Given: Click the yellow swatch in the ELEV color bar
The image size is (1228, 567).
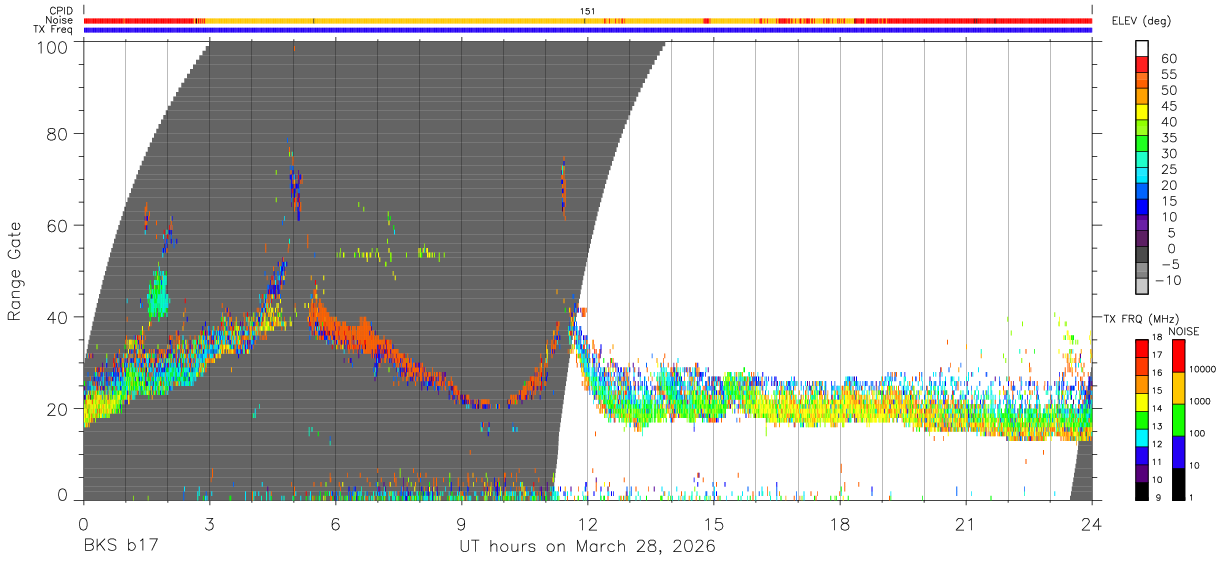Looking at the screenshot, I should click(1142, 113).
